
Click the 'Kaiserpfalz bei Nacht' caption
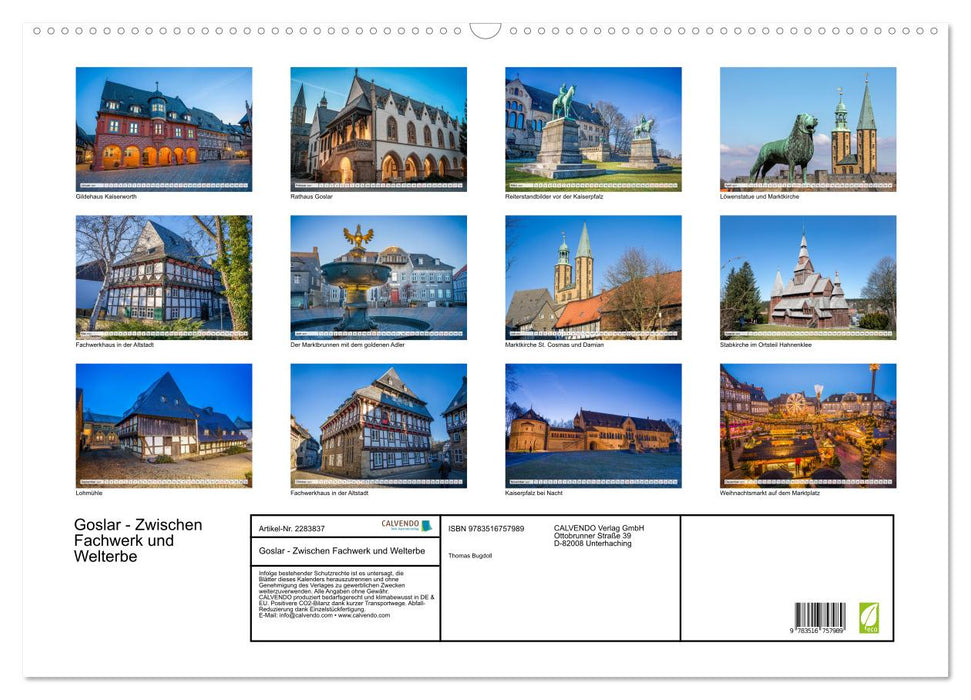click(x=534, y=493)
